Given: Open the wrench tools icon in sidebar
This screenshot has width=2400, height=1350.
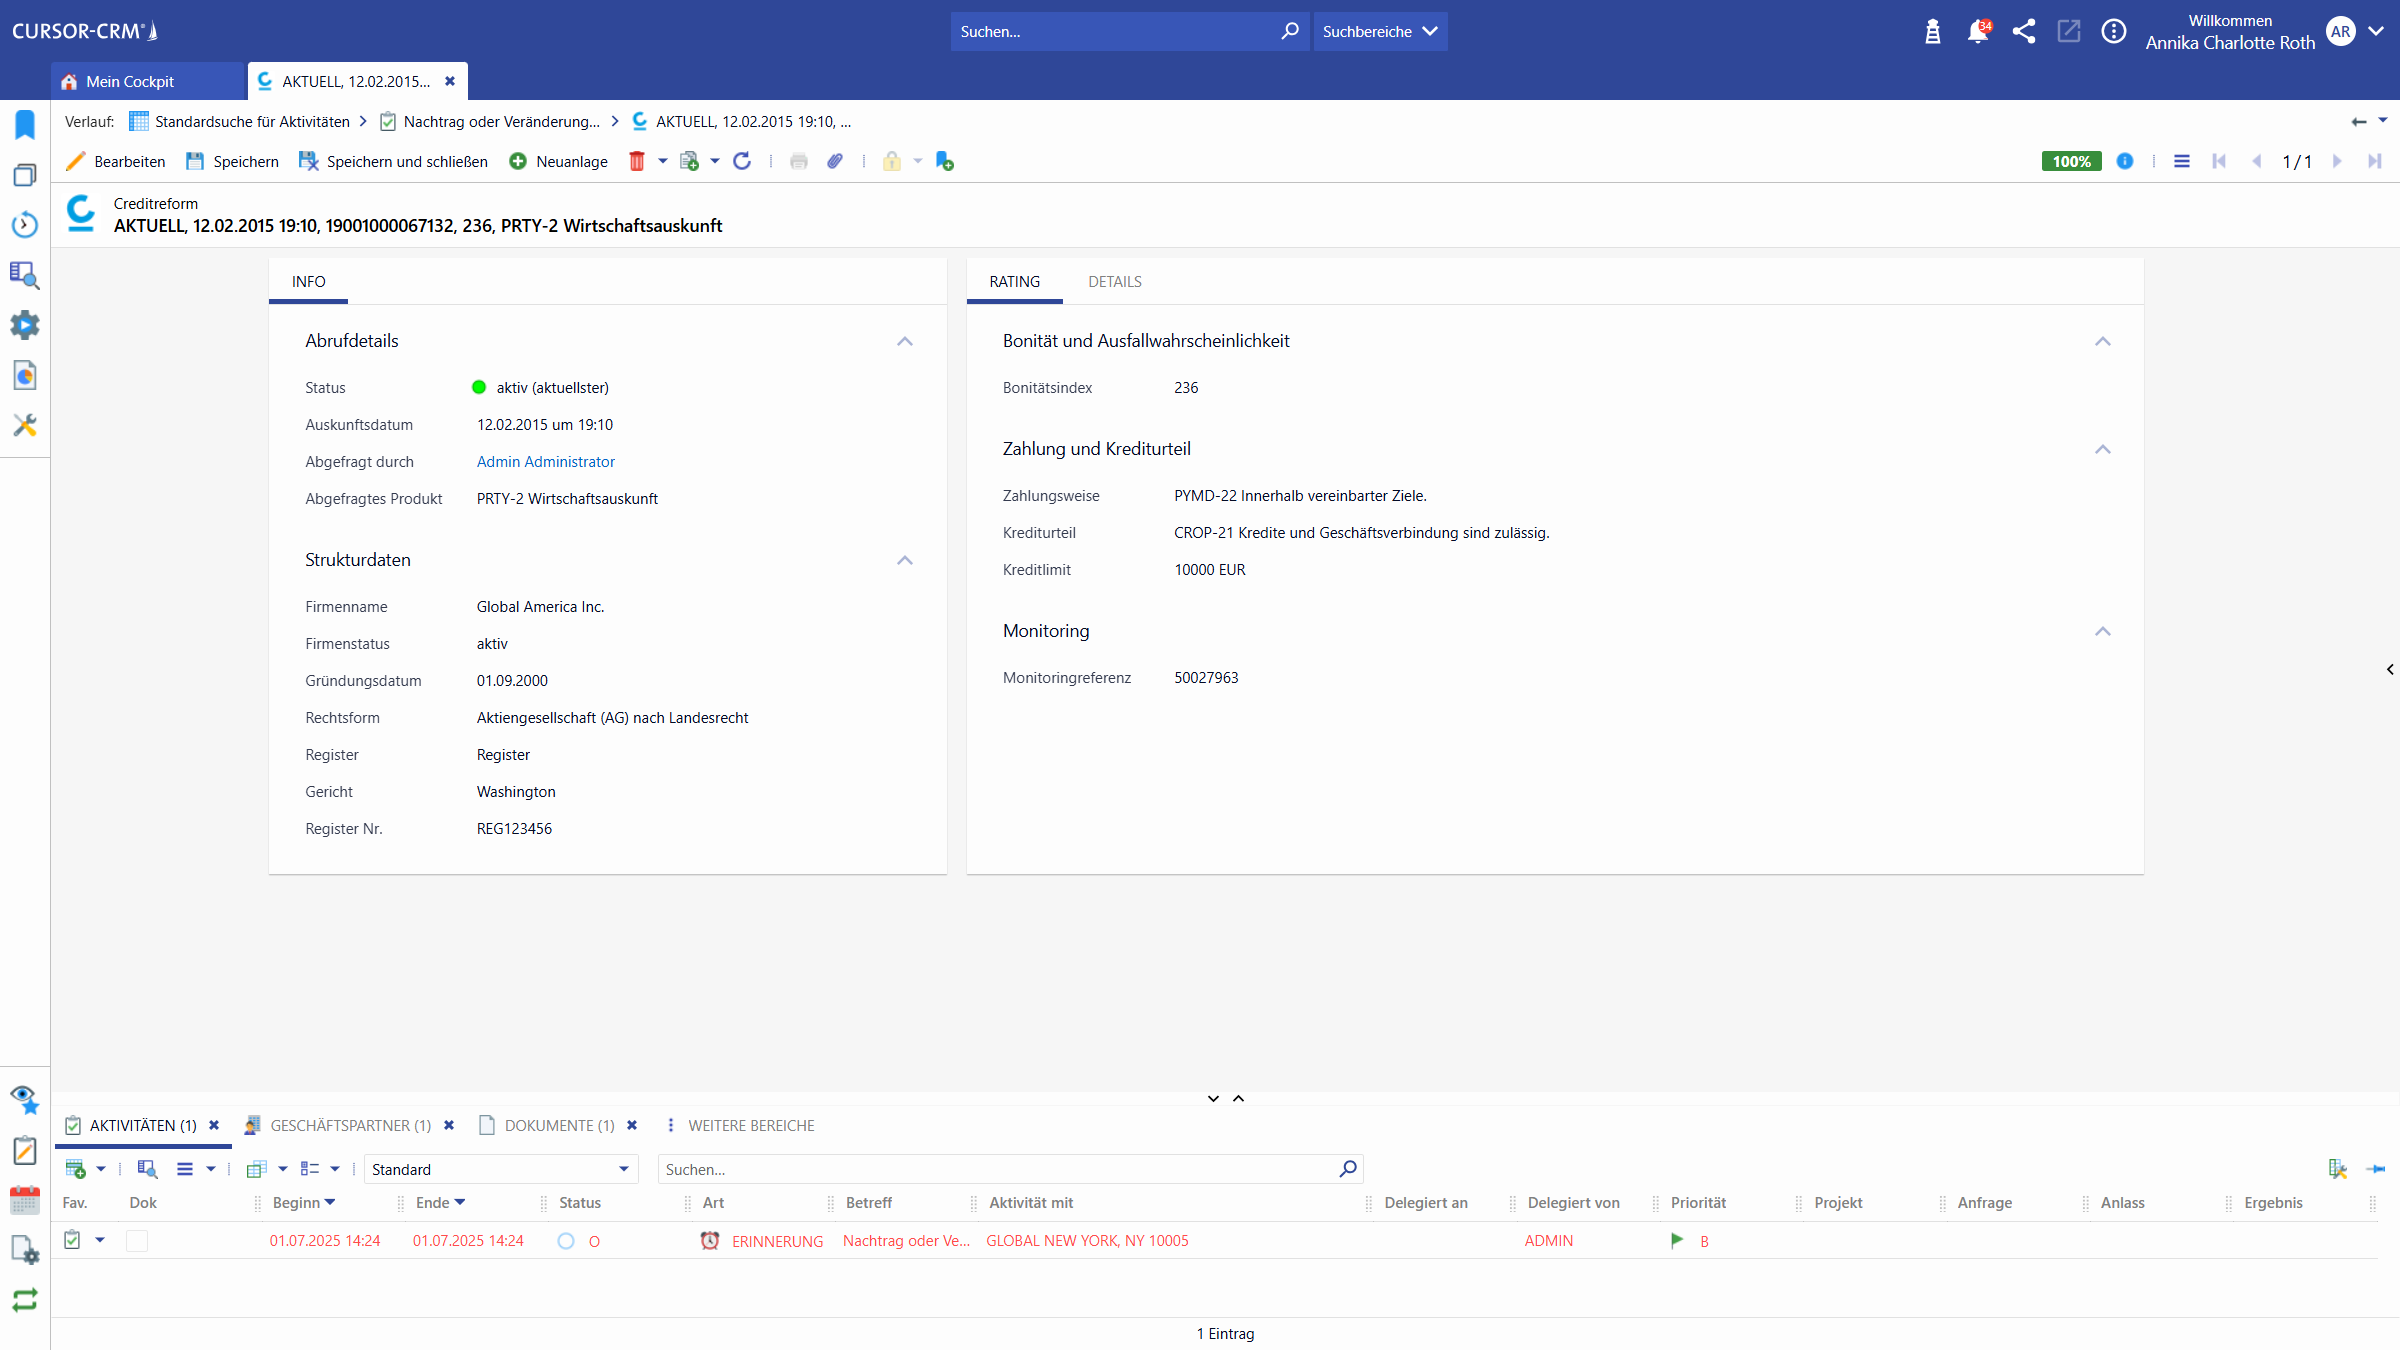Looking at the screenshot, I should pyautogui.click(x=25, y=425).
